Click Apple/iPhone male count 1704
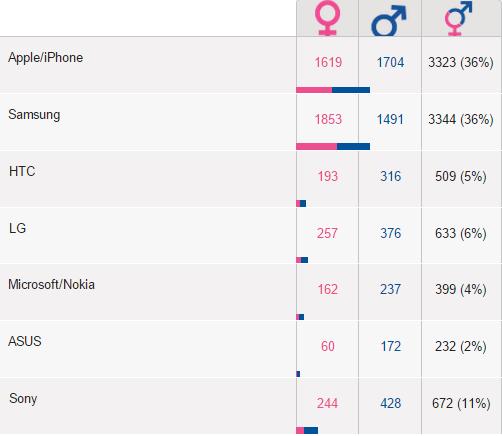This screenshot has width=502, height=436. click(390, 63)
